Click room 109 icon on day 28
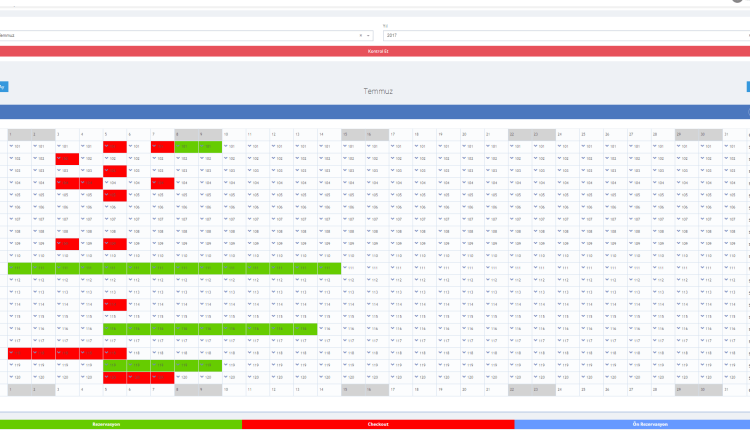Image resolution: width=750 pixels, height=430 pixels. (x=656, y=243)
